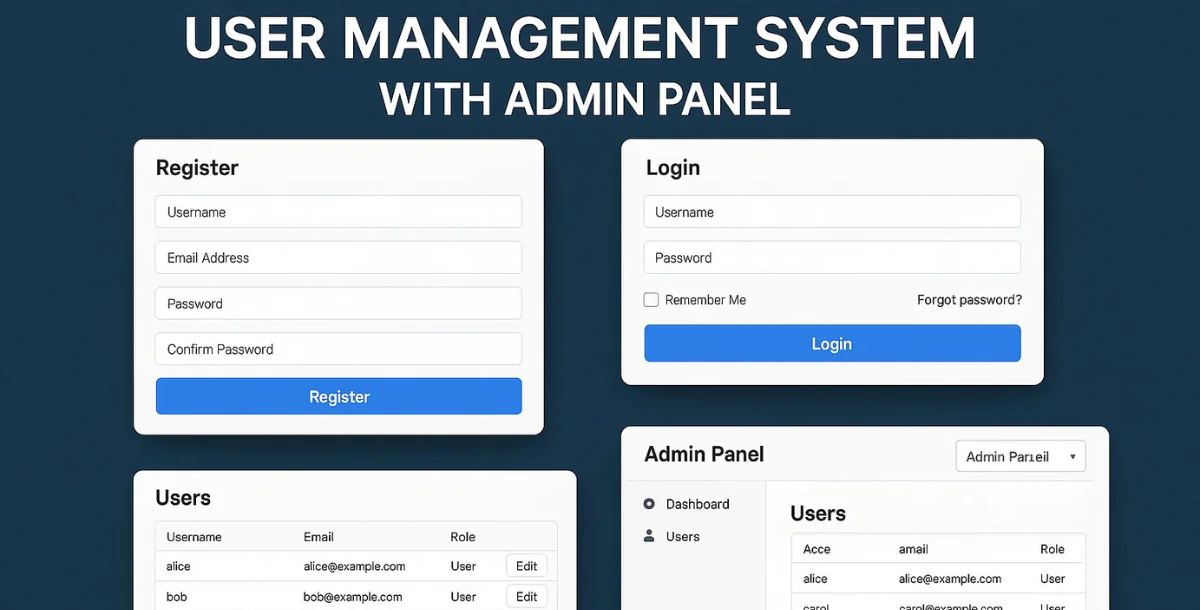Image resolution: width=1200 pixels, height=610 pixels.
Task: Tick the Remember Me checkbox
Action: pos(651,300)
